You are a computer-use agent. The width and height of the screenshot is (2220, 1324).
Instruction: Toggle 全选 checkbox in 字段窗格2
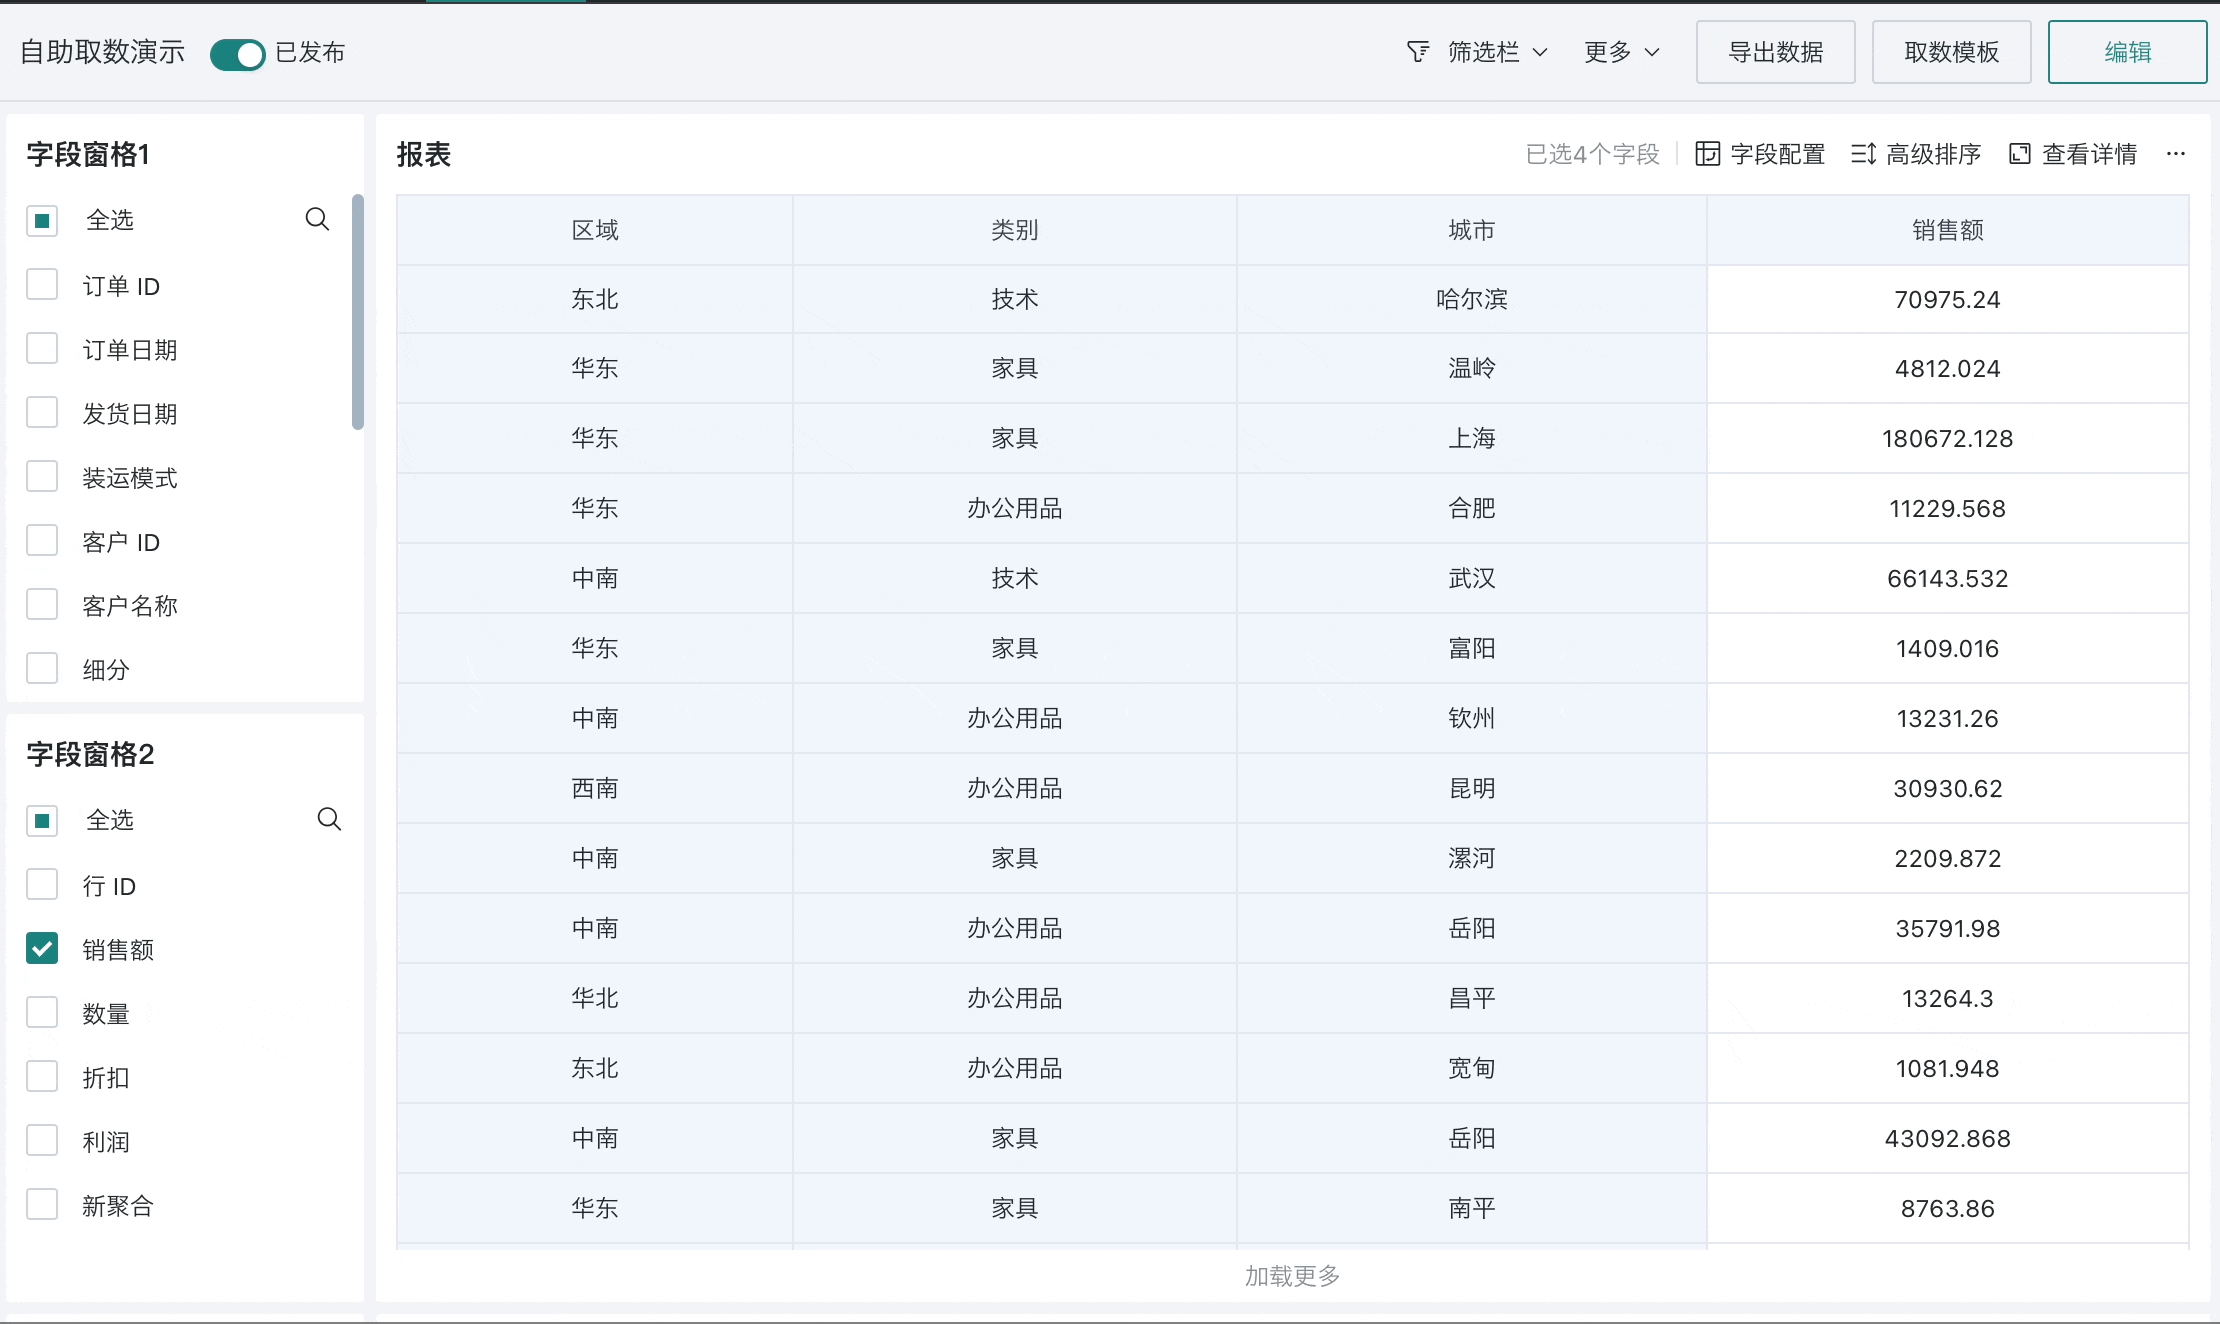click(42, 820)
